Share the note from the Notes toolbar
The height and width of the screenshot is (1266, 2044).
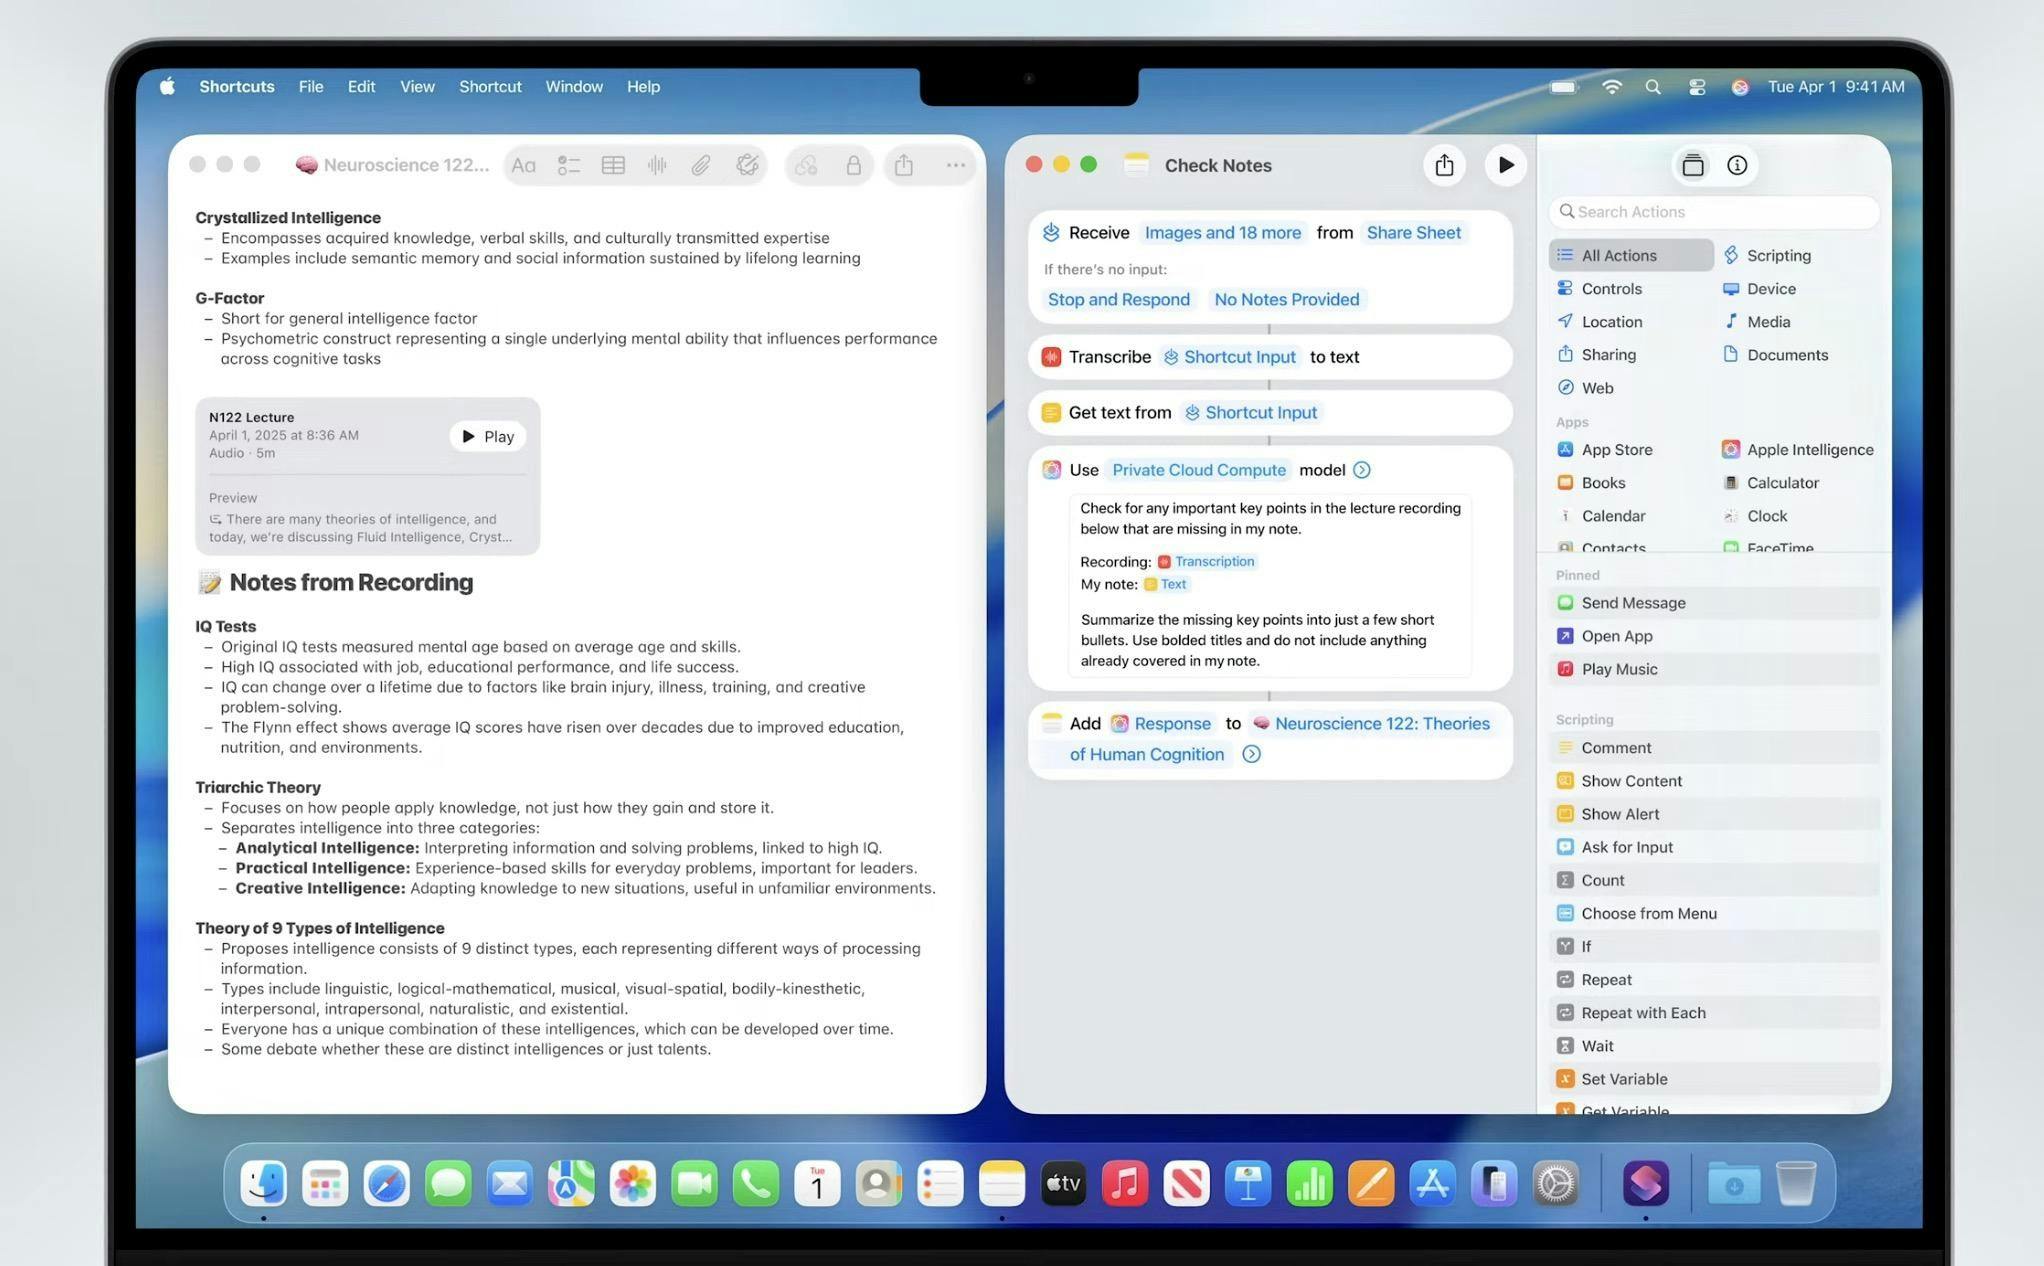click(x=904, y=165)
